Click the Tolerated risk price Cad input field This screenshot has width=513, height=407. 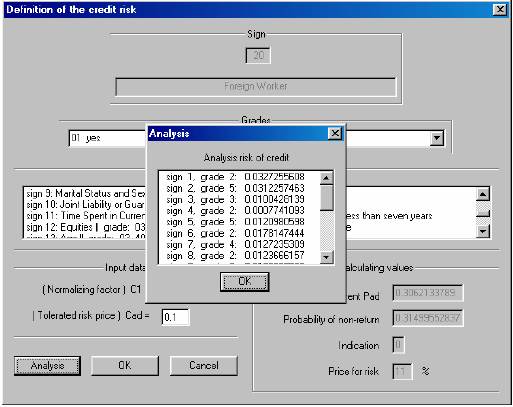[x=175, y=317]
